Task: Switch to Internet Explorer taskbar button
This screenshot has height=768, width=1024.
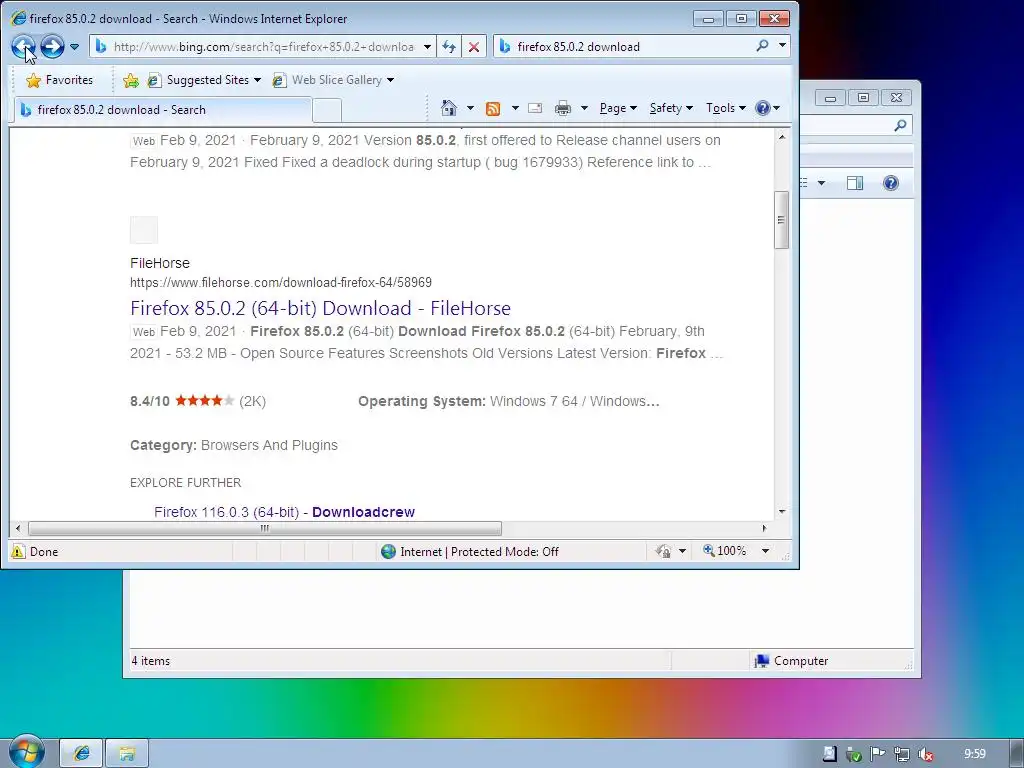Action: (x=82, y=753)
